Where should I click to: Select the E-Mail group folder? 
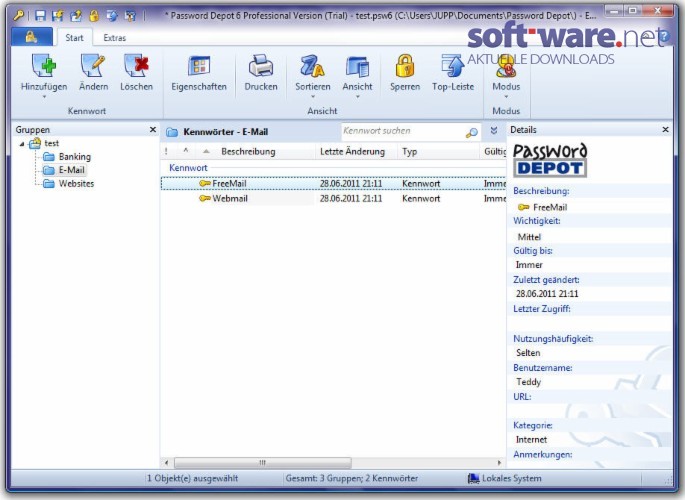click(72, 170)
